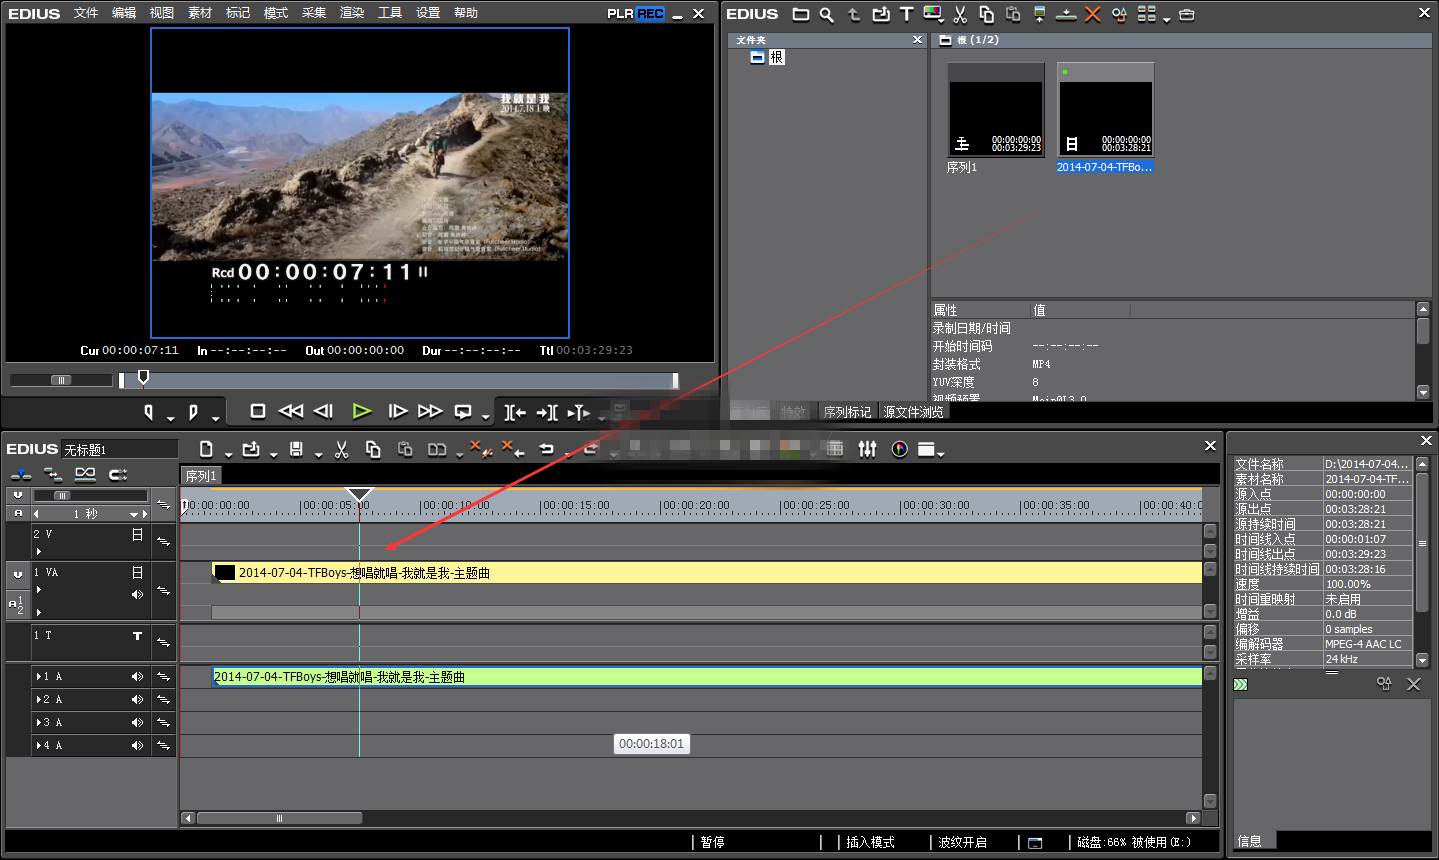1439x860 pixels.
Task: Mute the 1 A audio track
Action: click(137, 677)
